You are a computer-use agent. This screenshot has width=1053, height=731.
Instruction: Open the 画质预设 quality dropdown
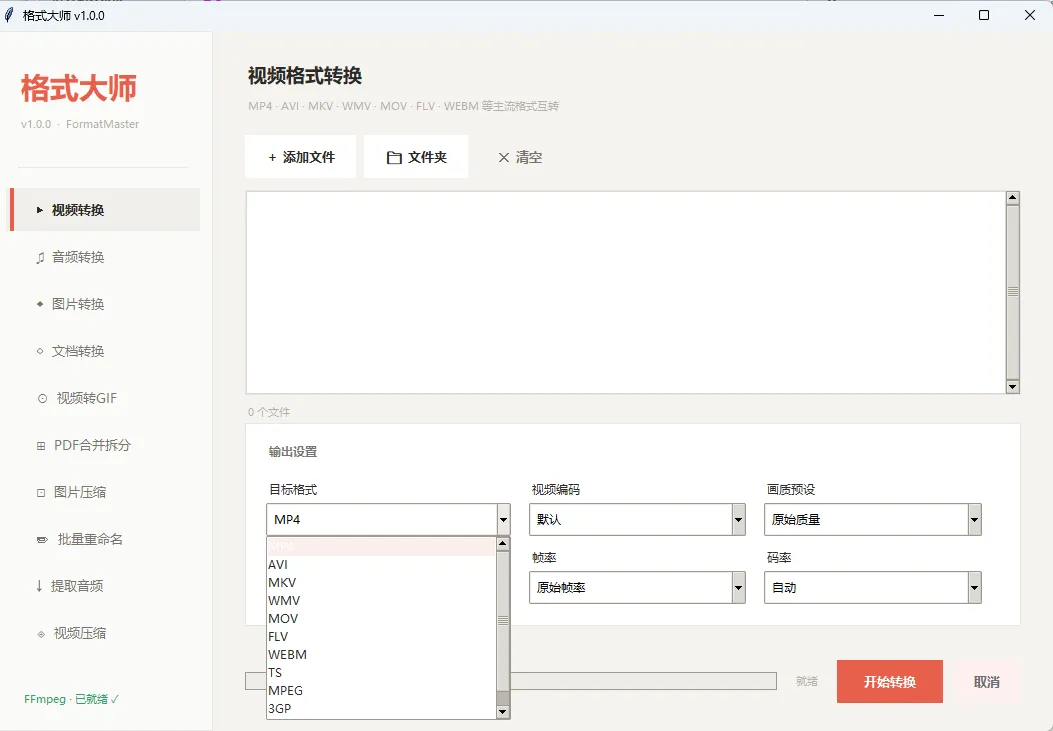[x=872, y=520]
